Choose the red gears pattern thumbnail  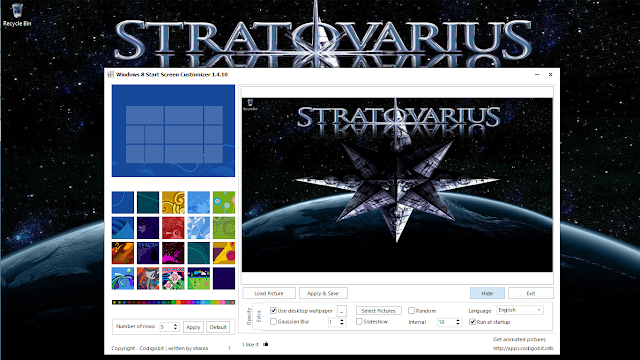pos(173,228)
